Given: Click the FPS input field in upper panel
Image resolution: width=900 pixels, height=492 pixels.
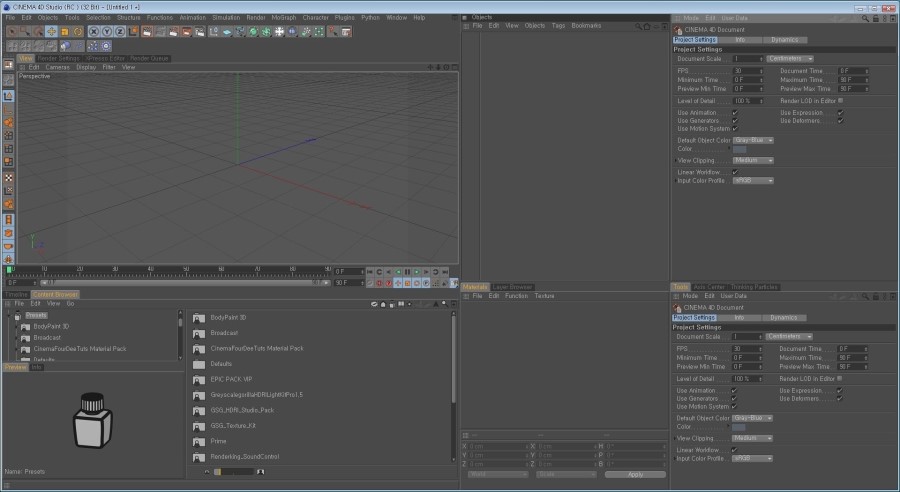Looking at the screenshot, I should pos(748,71).
